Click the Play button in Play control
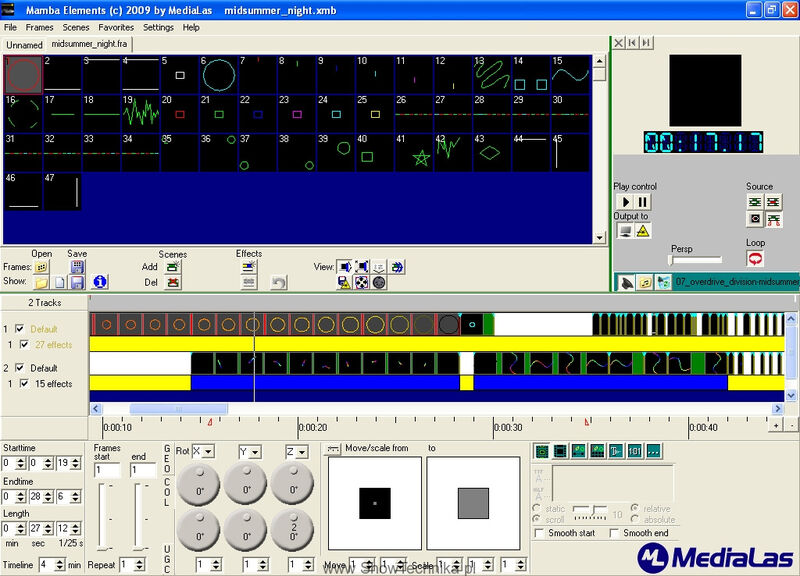The image size is (800, 576). click(625, 202)
